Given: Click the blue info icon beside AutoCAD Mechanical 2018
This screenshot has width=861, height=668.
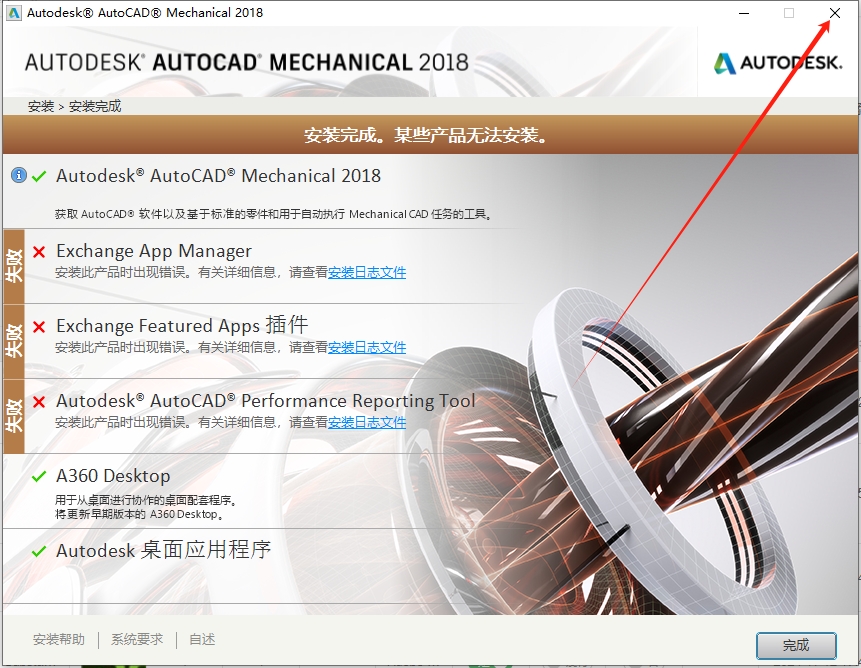Looking at the screenshot, I should click(x=19, y=175).
